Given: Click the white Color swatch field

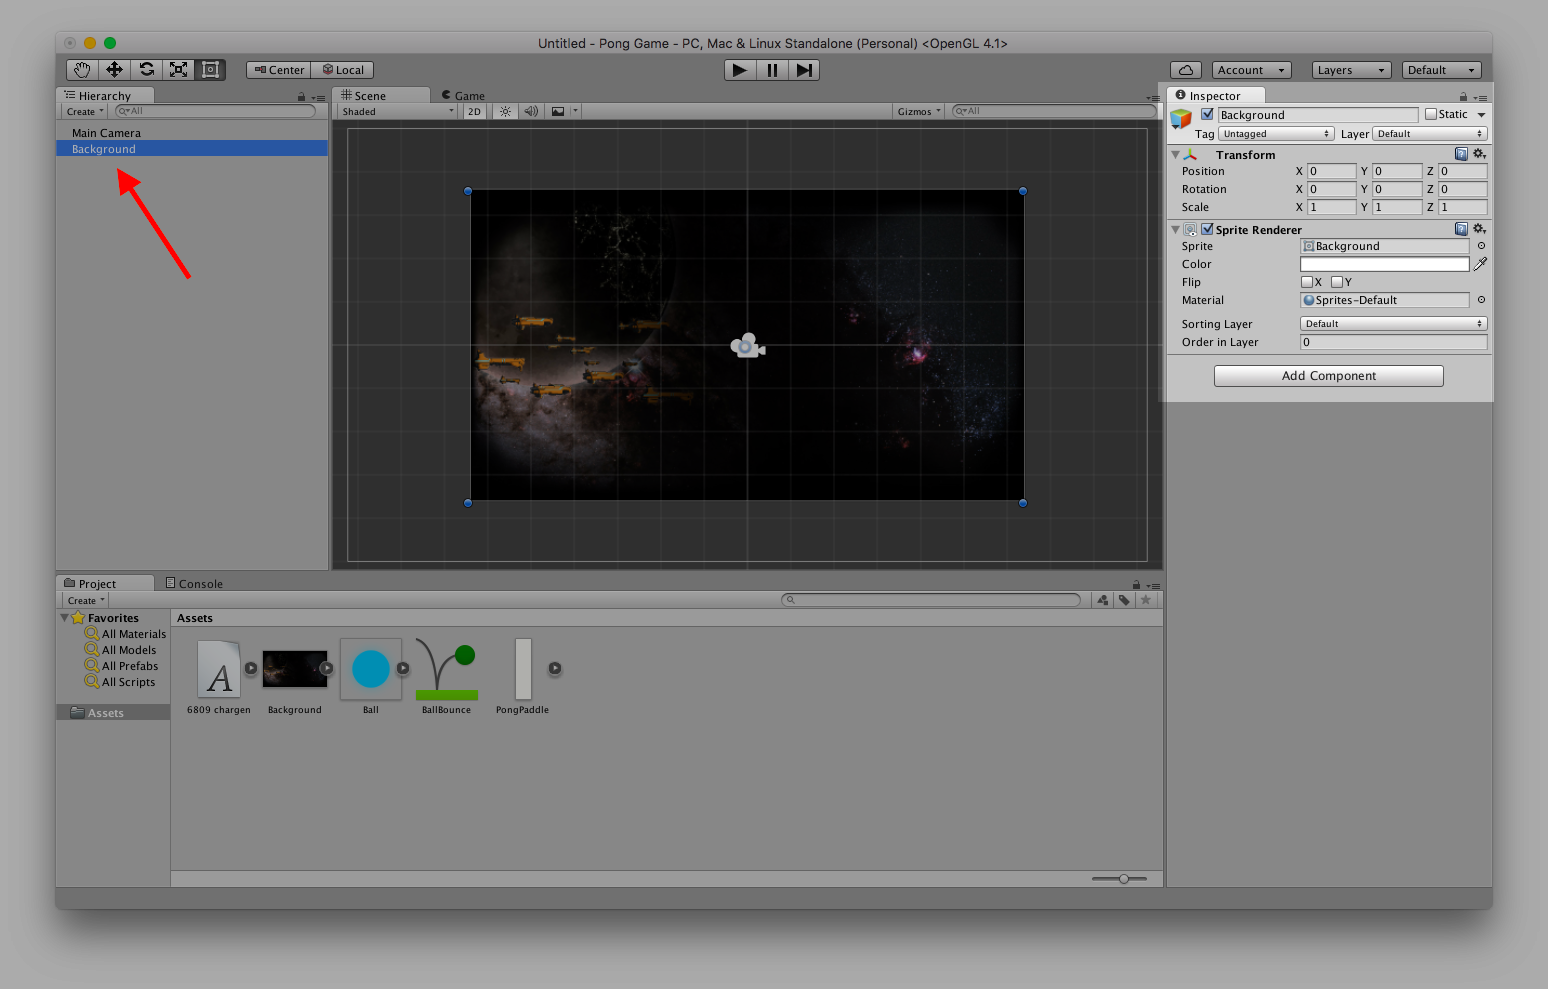Looking at the screenshot, I should 1384,264.
